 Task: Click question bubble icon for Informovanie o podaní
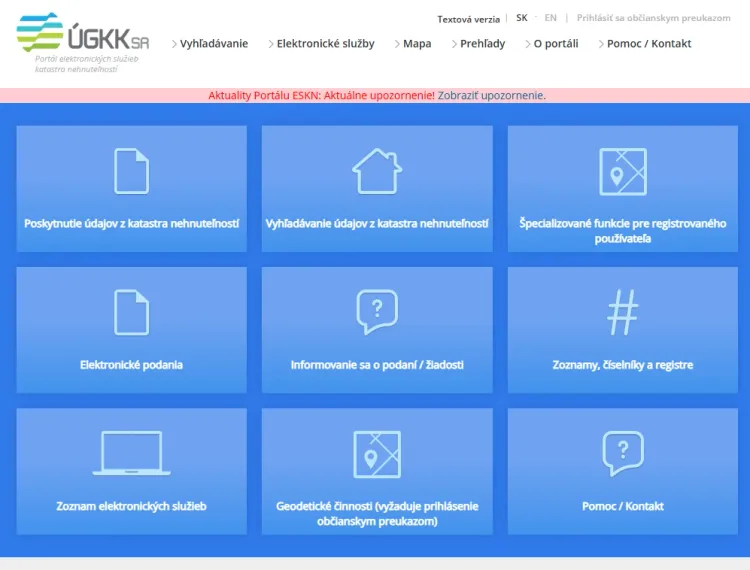(377, 312)
